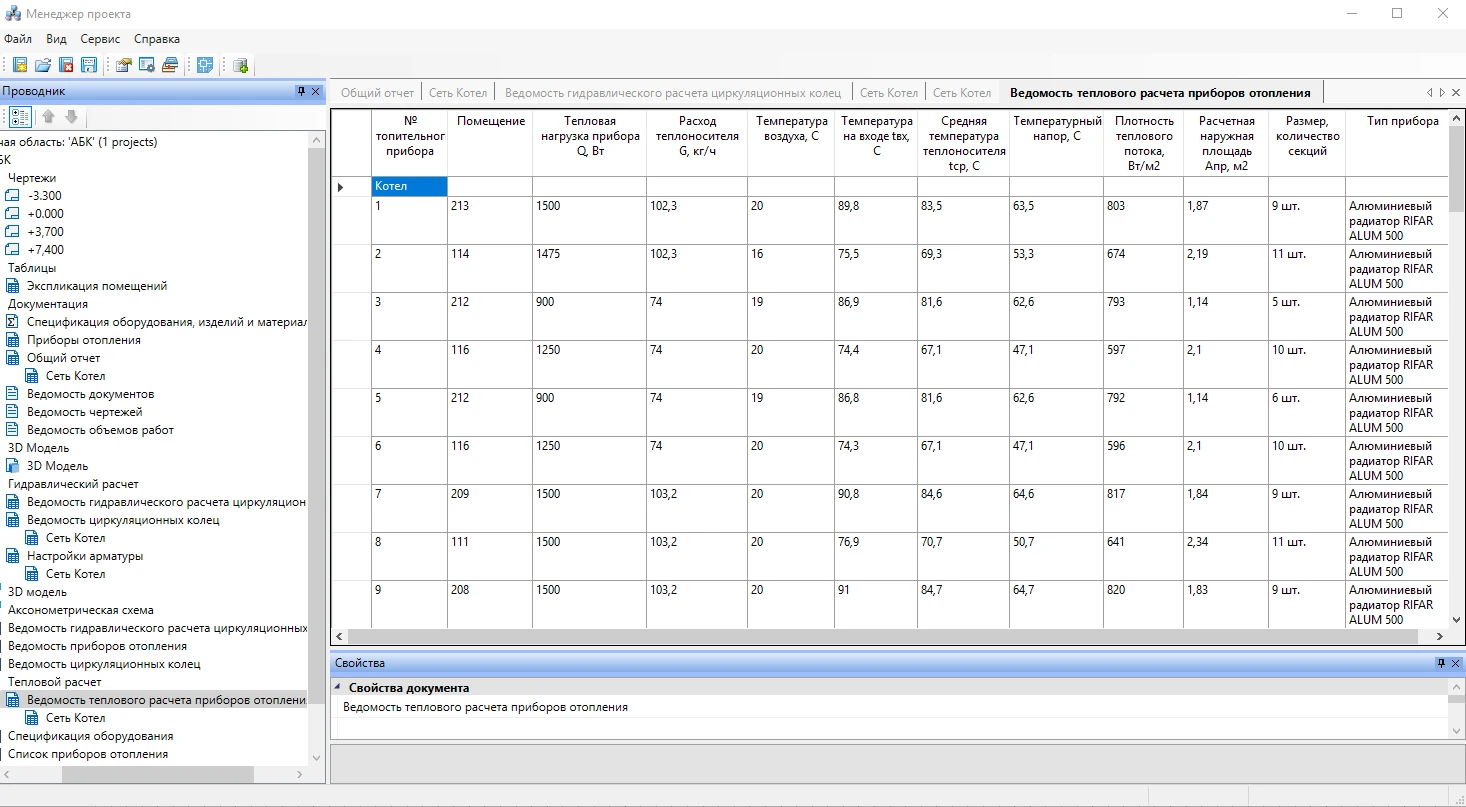
Task: Toggle the pin on the Проводник panel
Action: coord(301,91)
